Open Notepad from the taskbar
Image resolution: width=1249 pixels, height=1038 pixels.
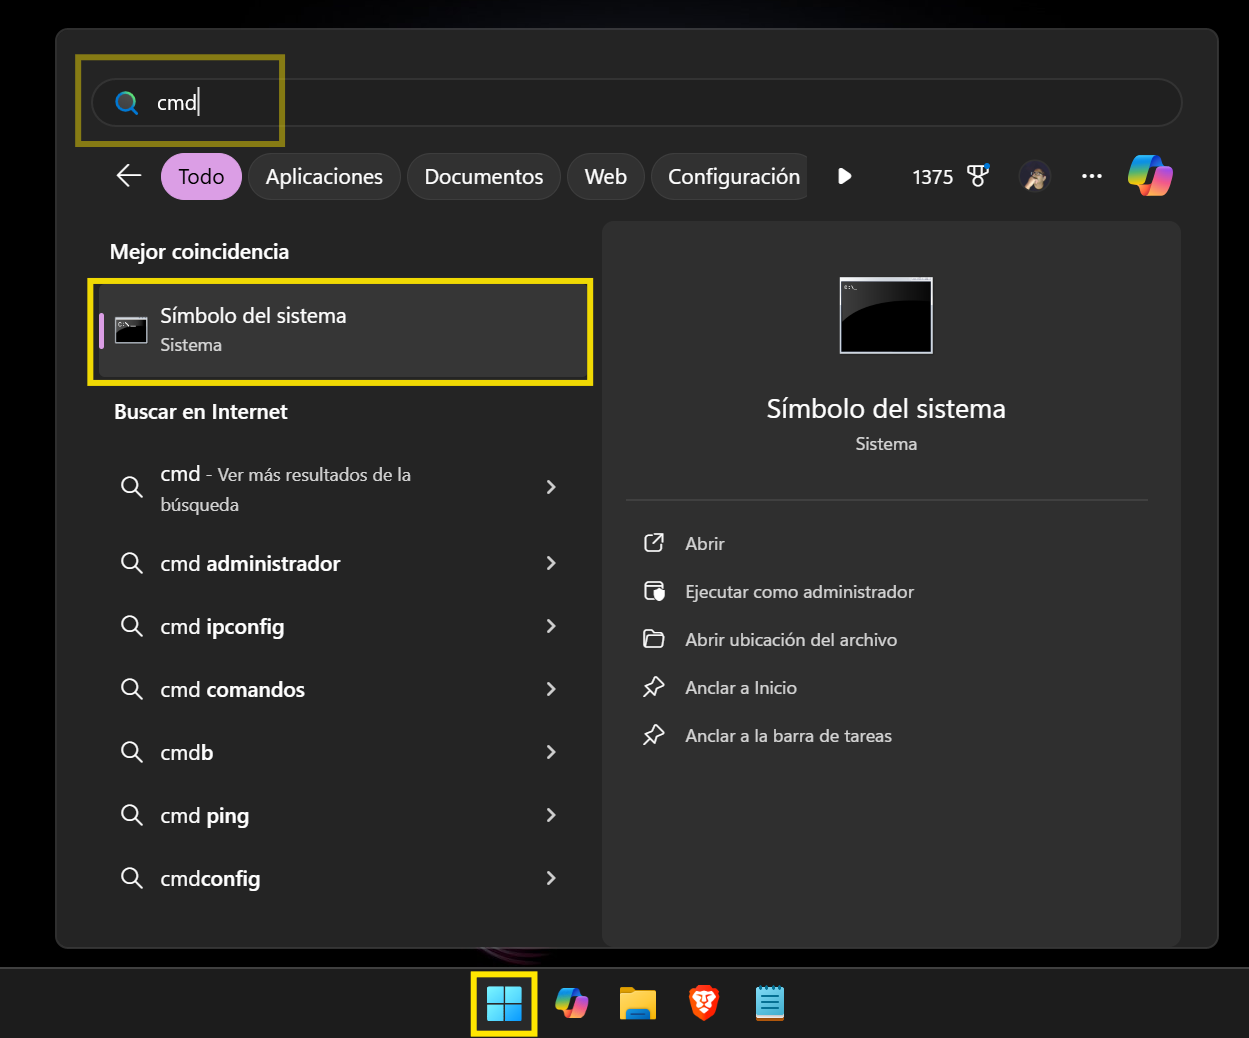point(769,1003)
